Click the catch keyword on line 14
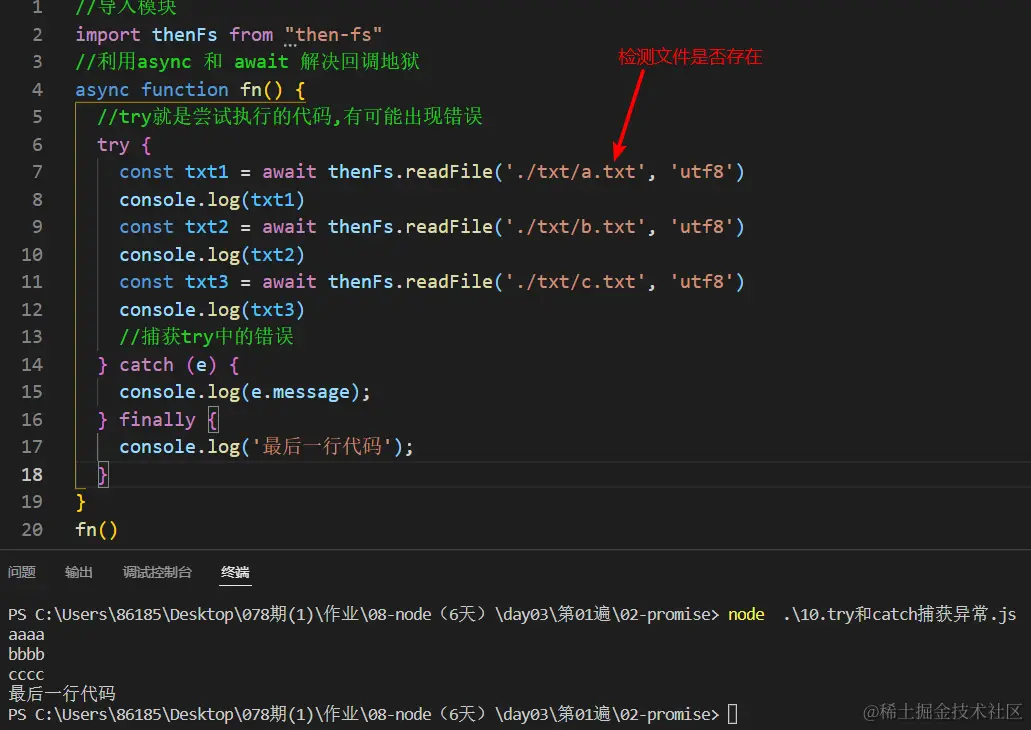1031x730 pixels. (x=147, y=364)
